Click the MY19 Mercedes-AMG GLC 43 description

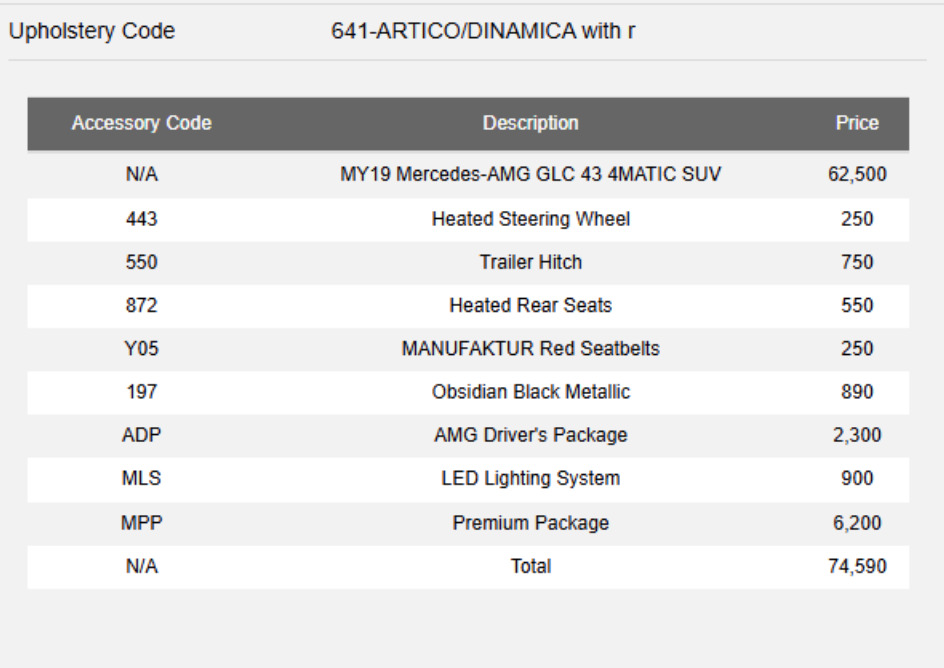[x=530, y=175]
